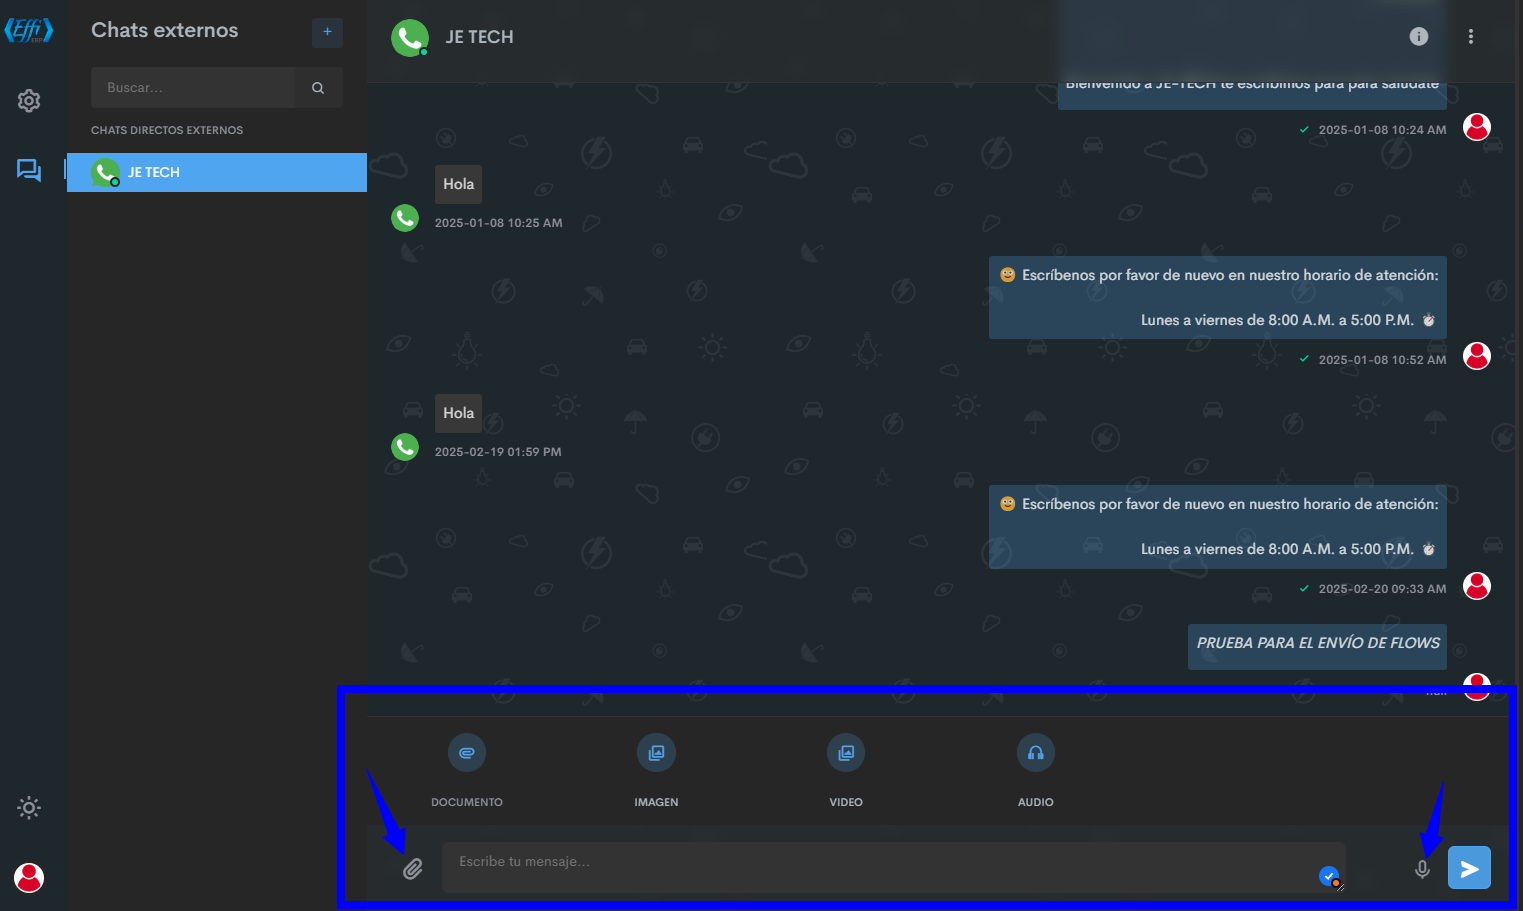The image size is (1523, 911).
Task: Open the settings gear in the left sidebar
Action: (x=29, y=101)
